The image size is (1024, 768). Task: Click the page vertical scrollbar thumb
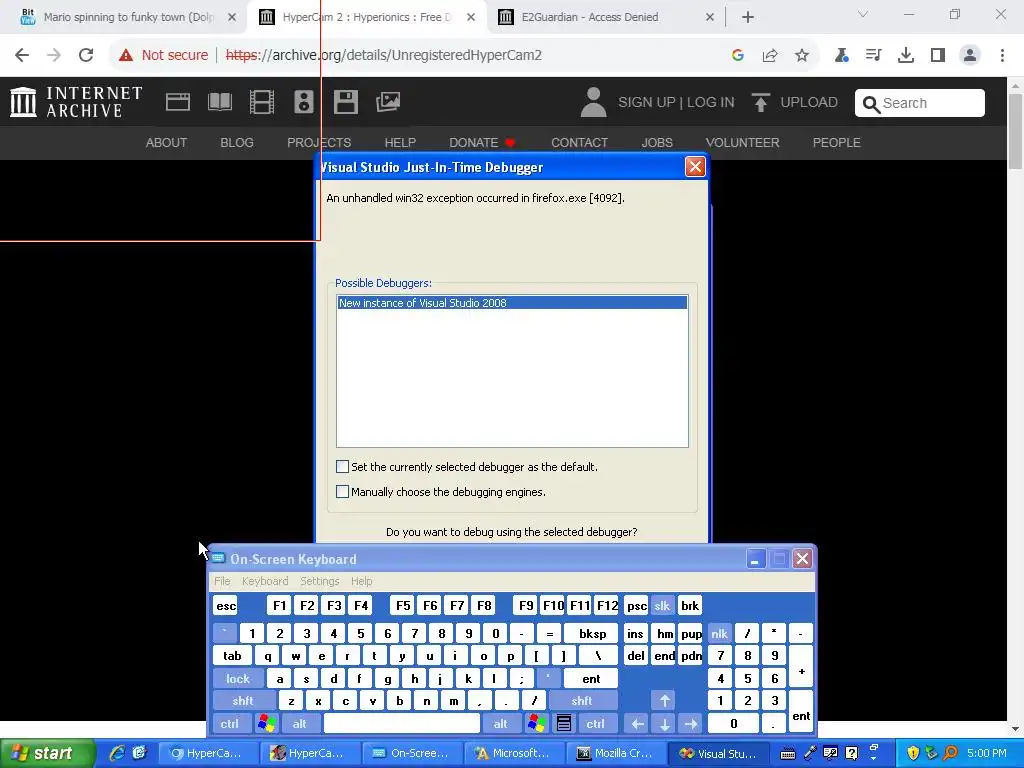coord(1016,131)
